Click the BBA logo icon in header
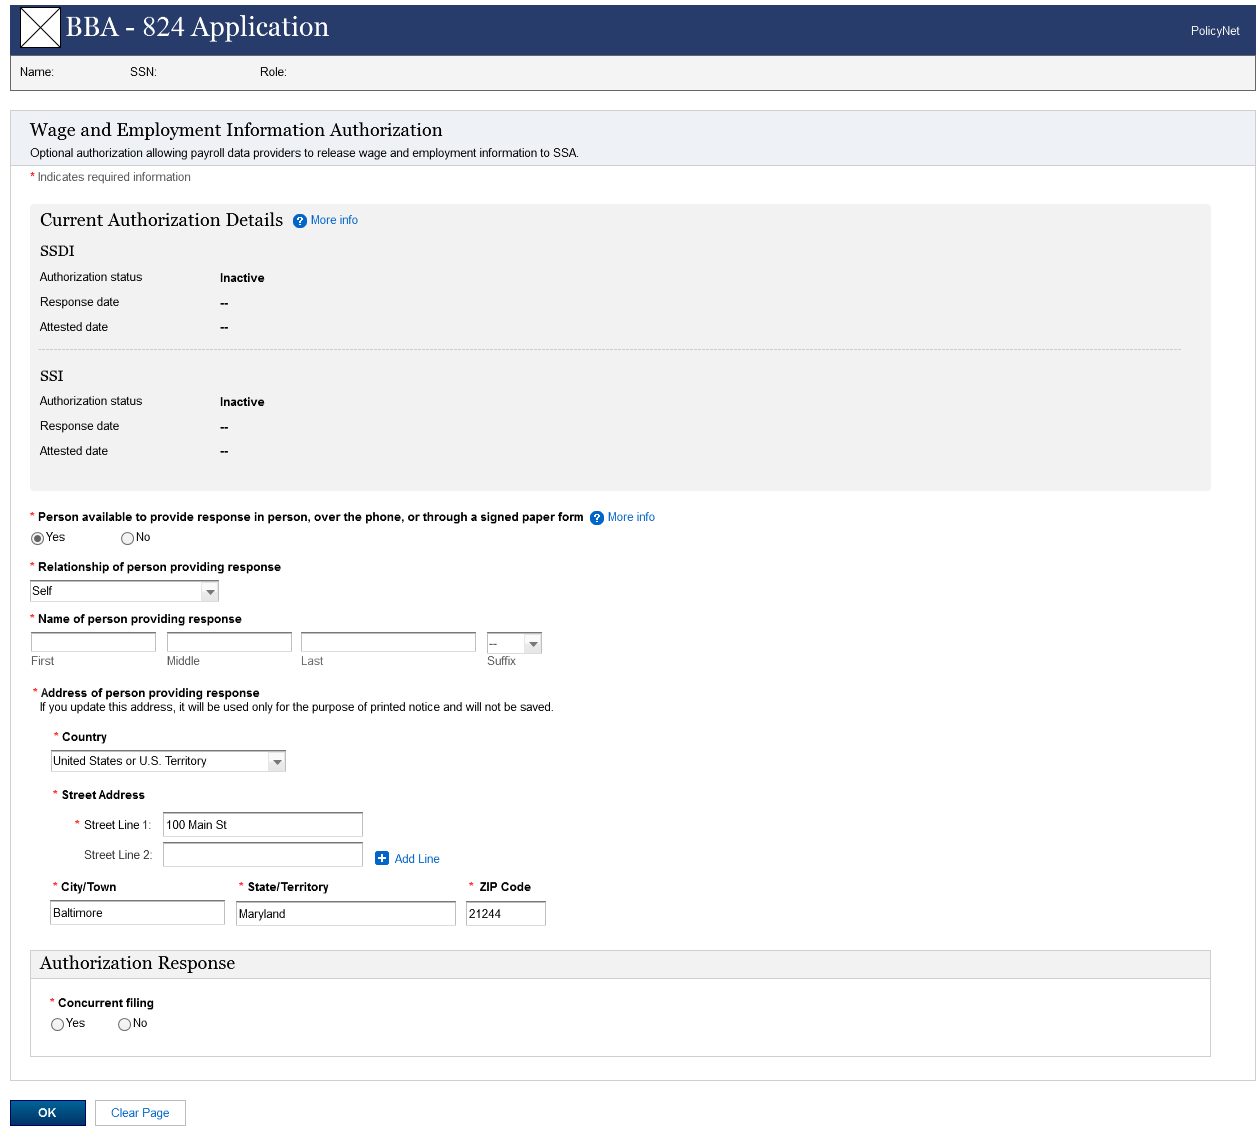 point(40,28)
